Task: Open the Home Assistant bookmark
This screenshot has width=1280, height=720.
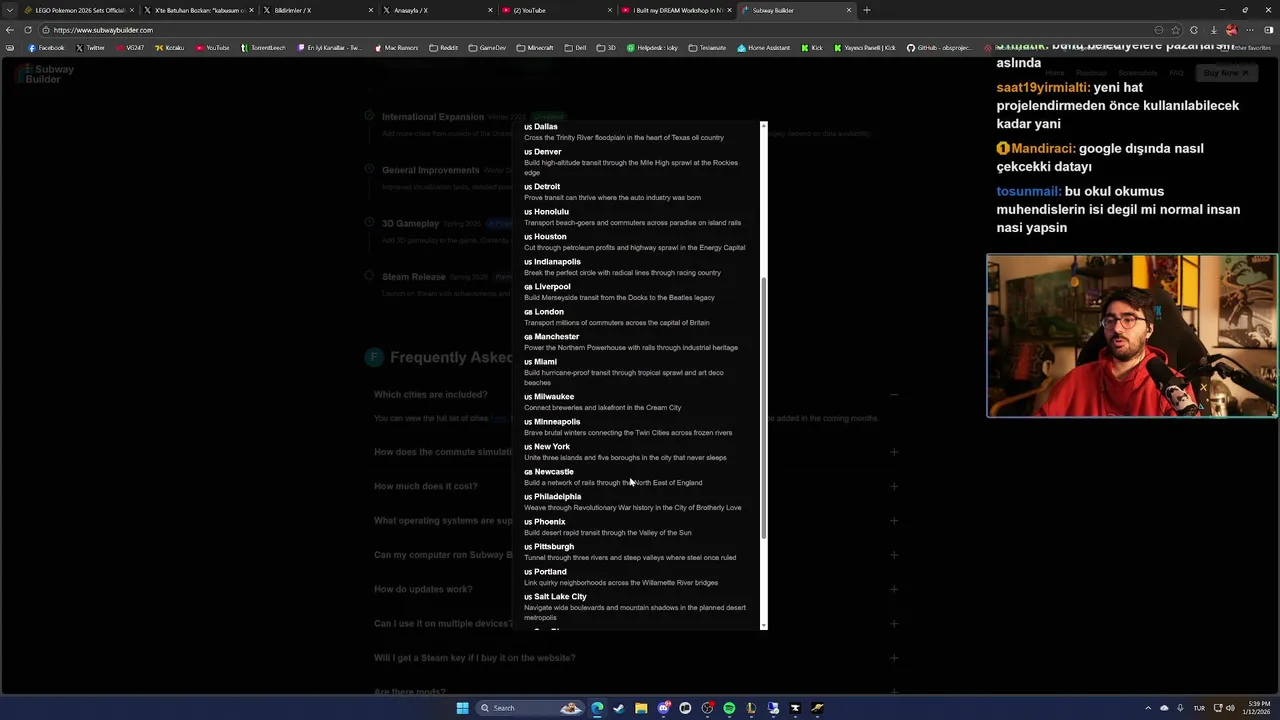Action: pos(763,47)
